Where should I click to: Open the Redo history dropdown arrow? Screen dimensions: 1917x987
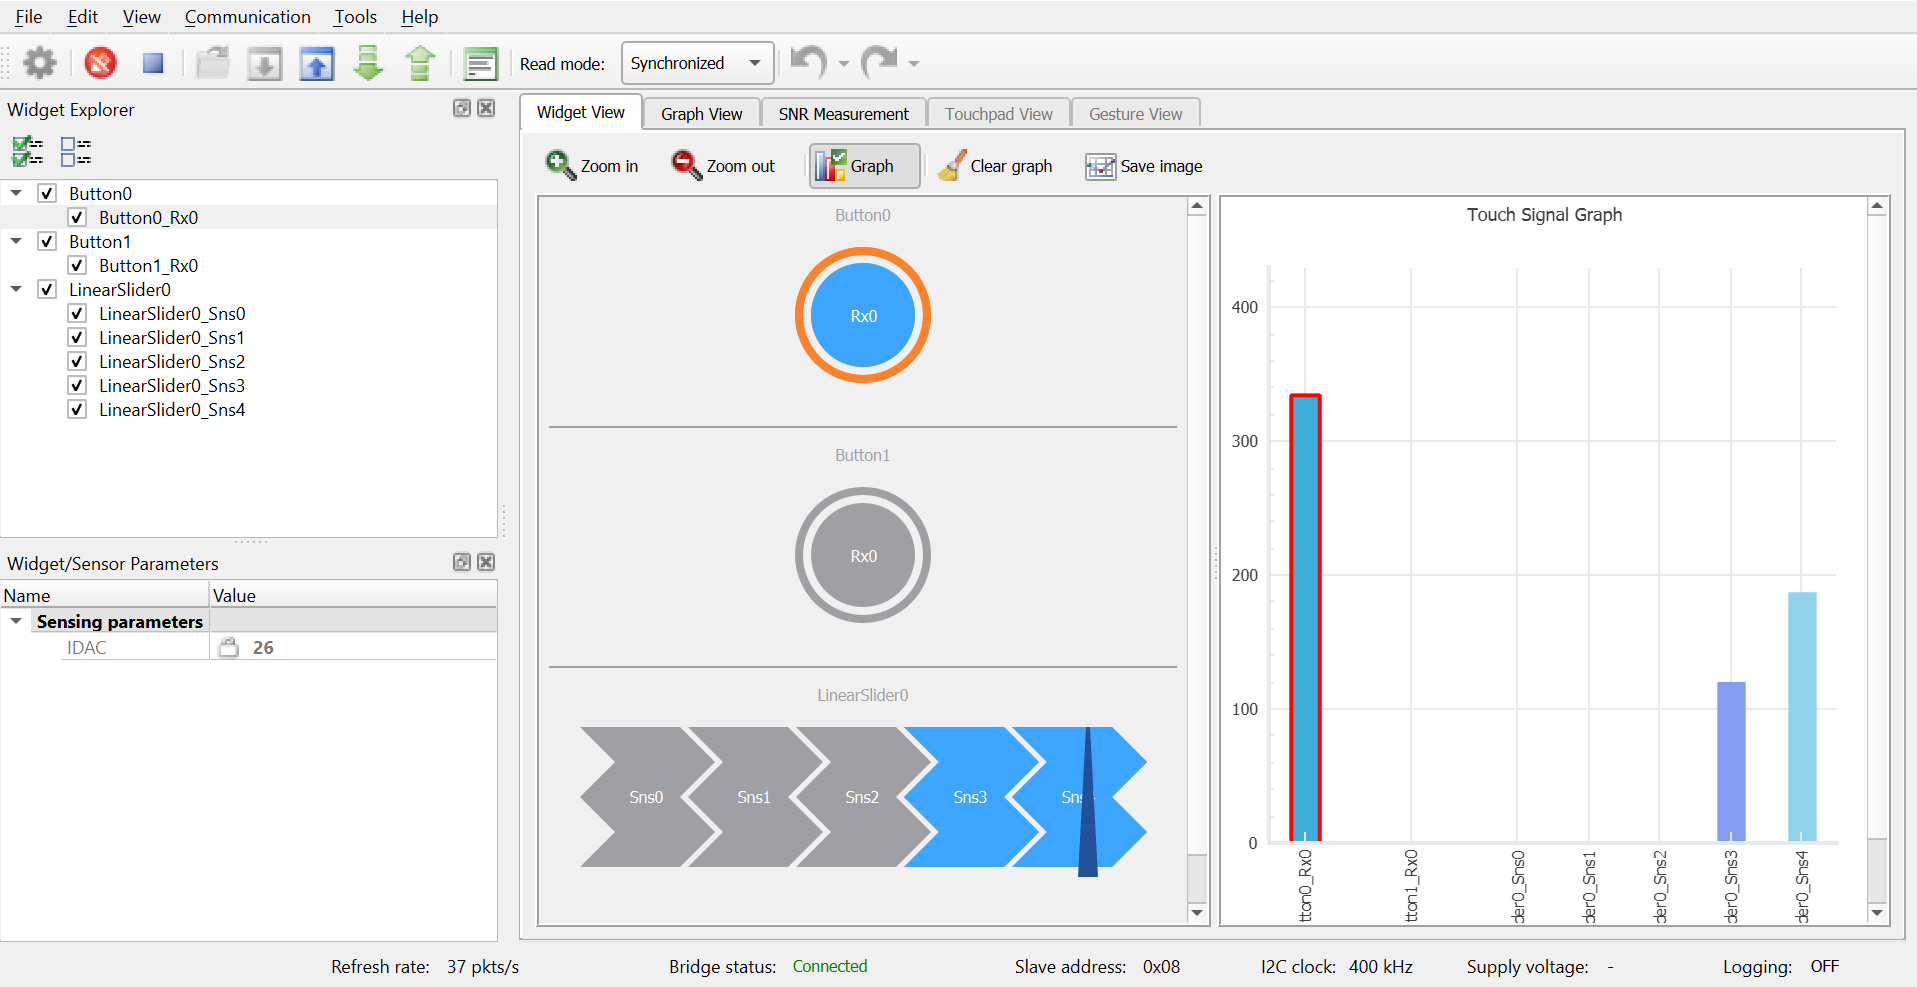tap(913, 64)
